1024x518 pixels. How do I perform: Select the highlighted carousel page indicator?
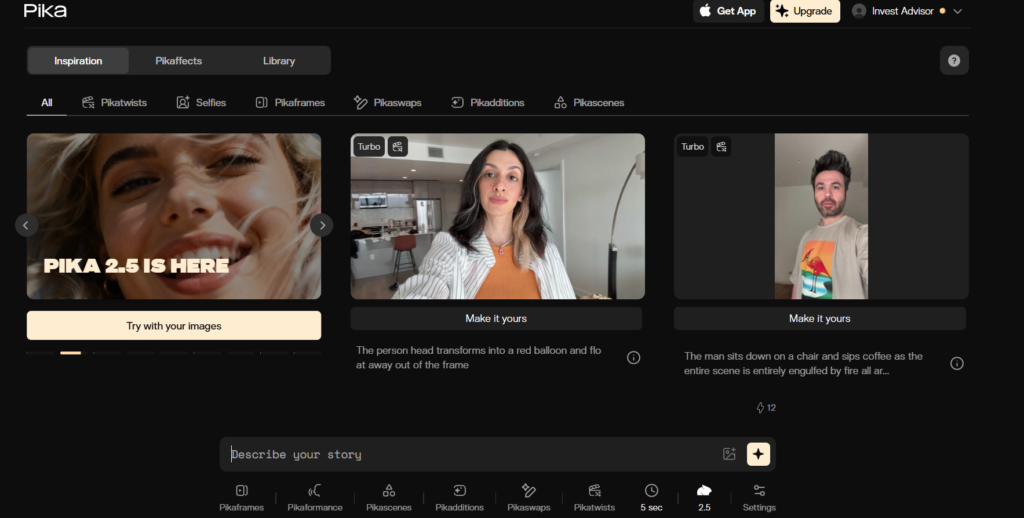coord(71,353)
